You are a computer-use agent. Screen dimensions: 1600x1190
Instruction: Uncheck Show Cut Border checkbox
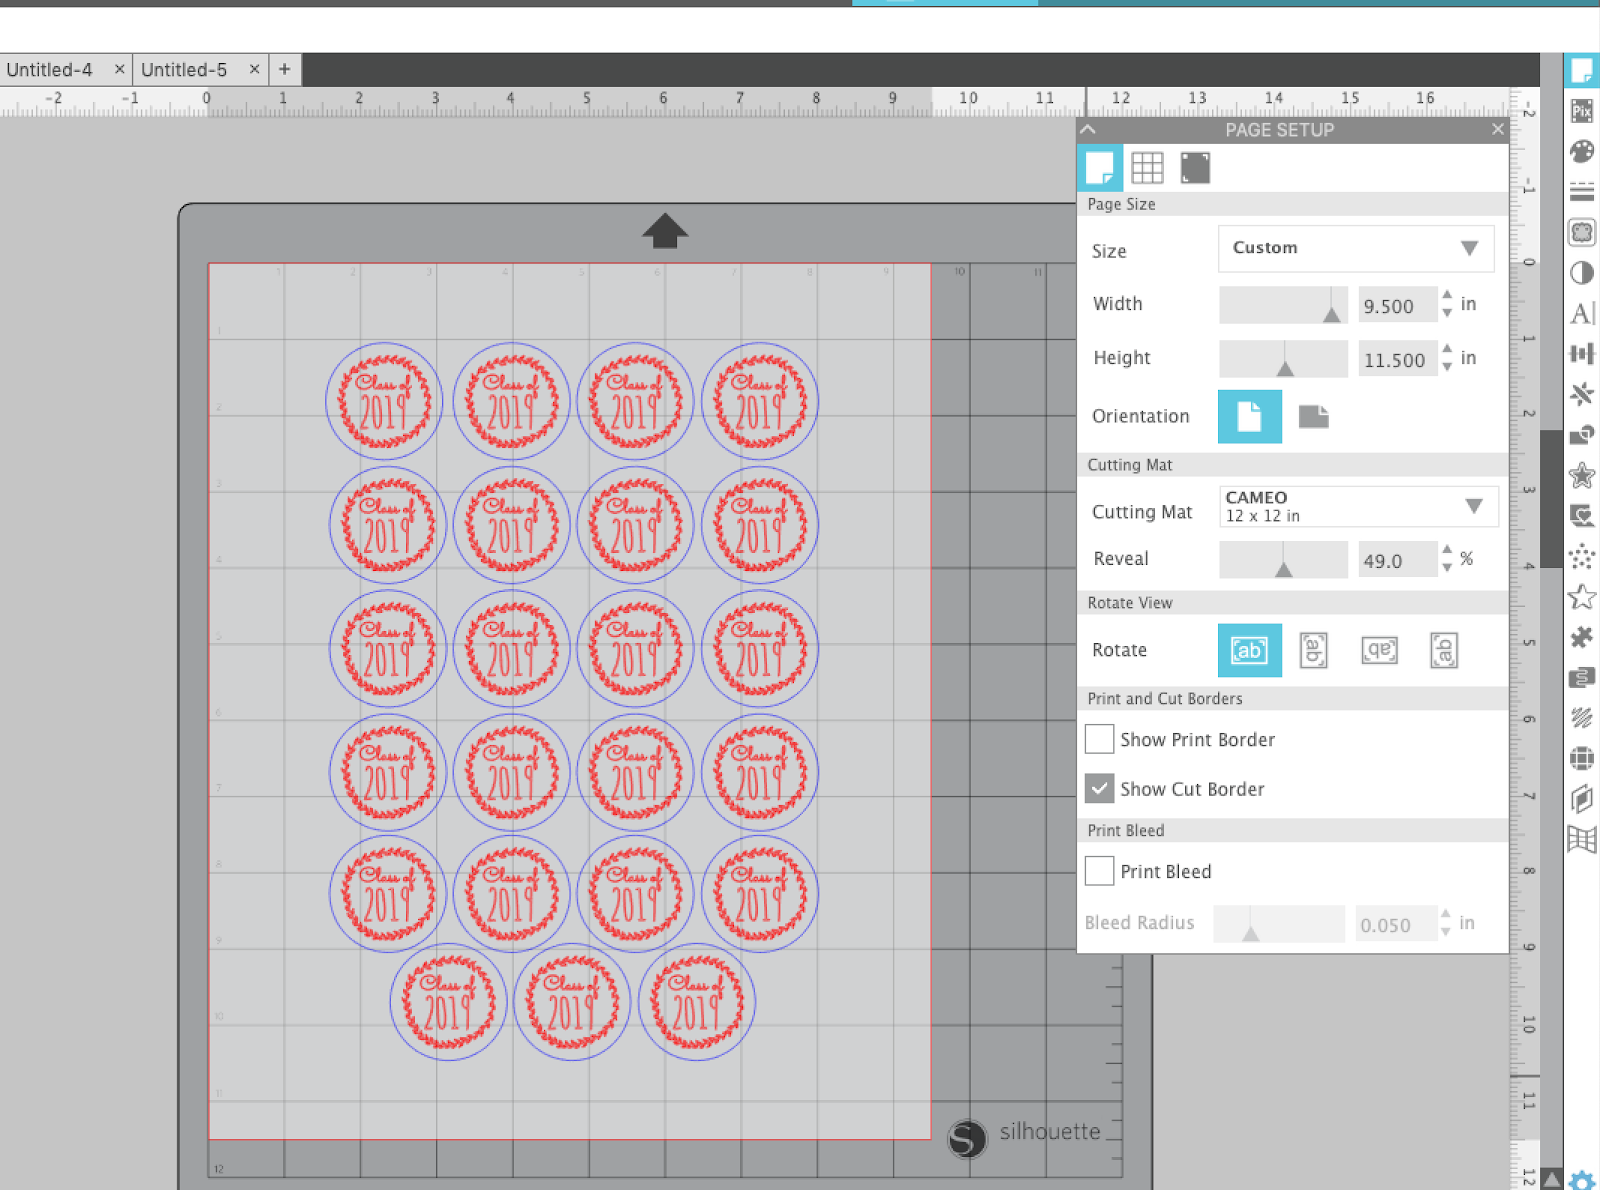point(1099,789)
